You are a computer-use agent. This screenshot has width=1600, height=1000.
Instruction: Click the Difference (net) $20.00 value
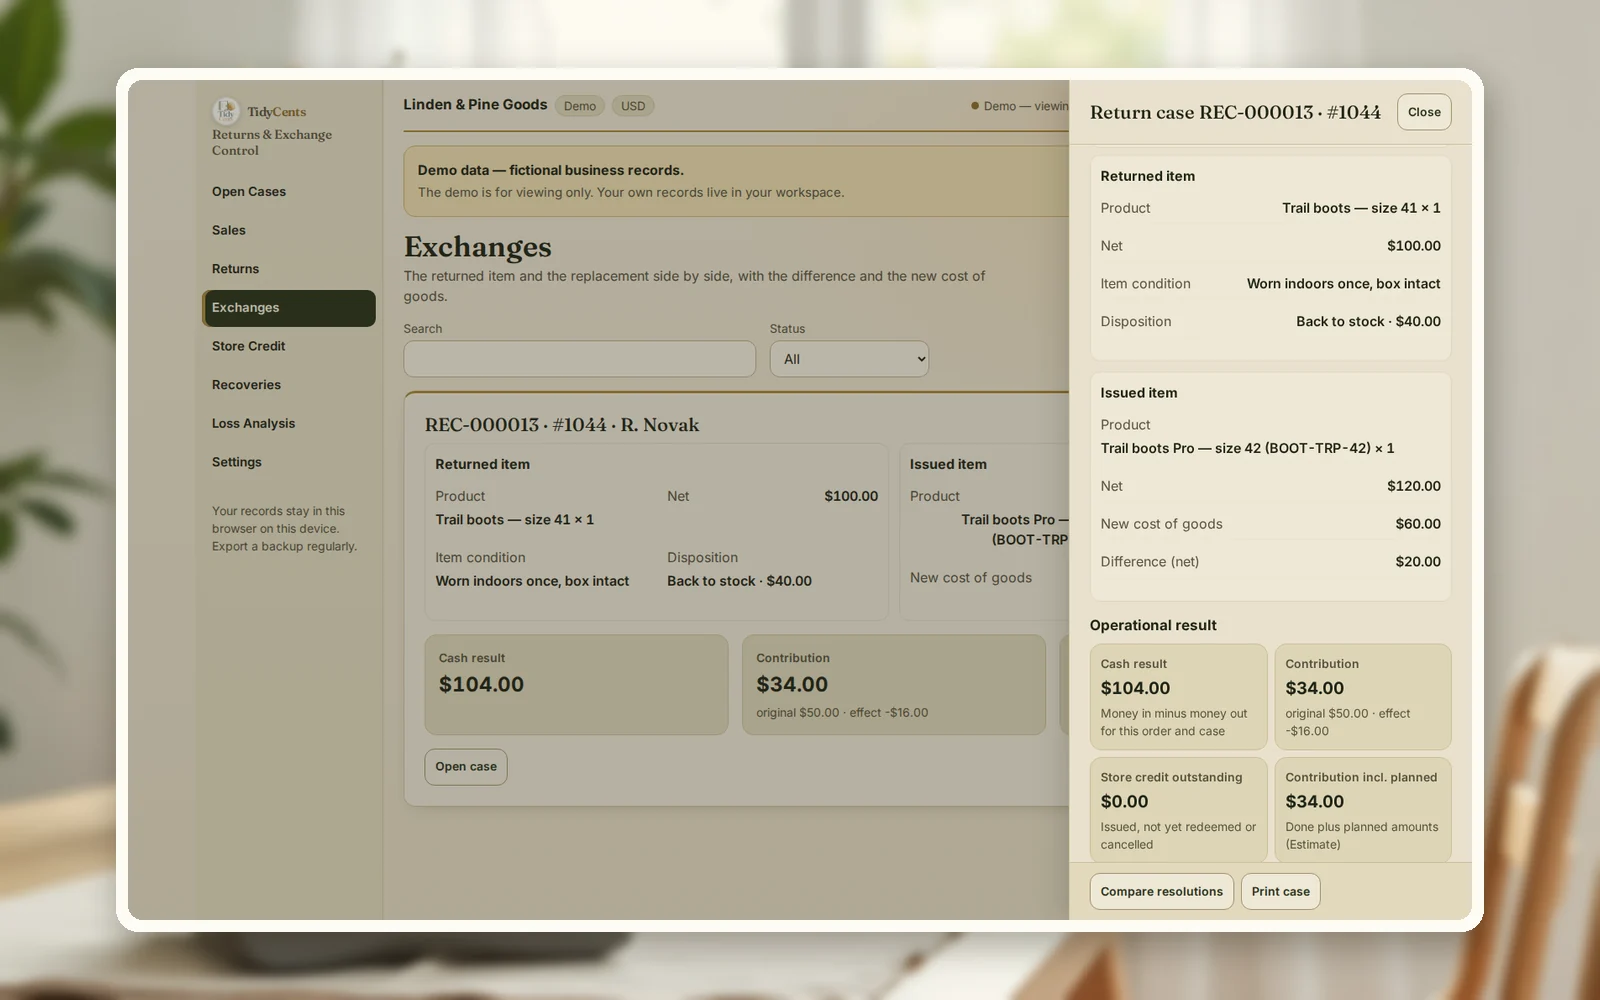click(1418, 562)
